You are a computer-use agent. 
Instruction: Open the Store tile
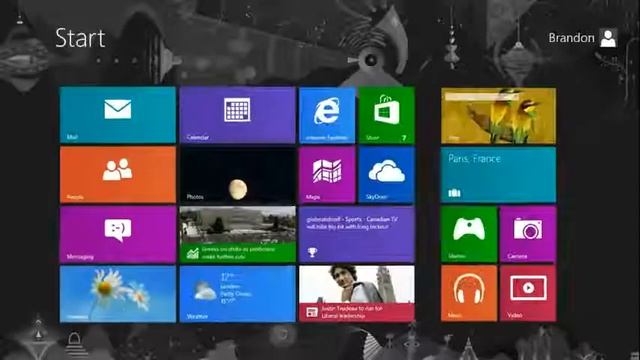[x=387, y=115]
